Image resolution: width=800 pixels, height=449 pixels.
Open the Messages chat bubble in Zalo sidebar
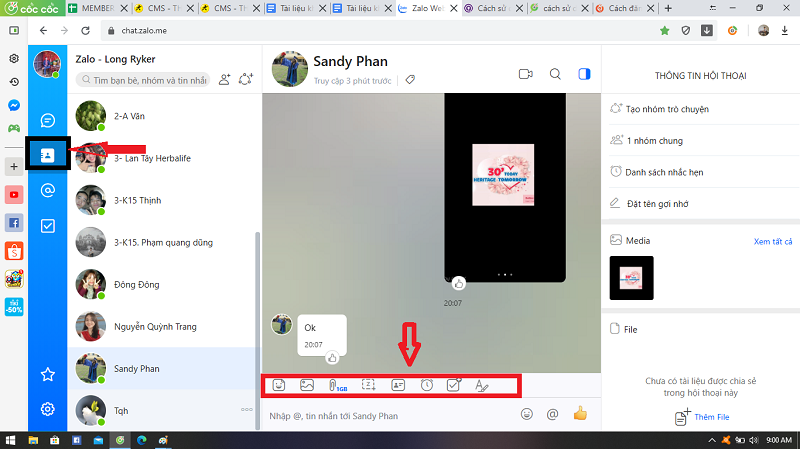coord(47,120)
